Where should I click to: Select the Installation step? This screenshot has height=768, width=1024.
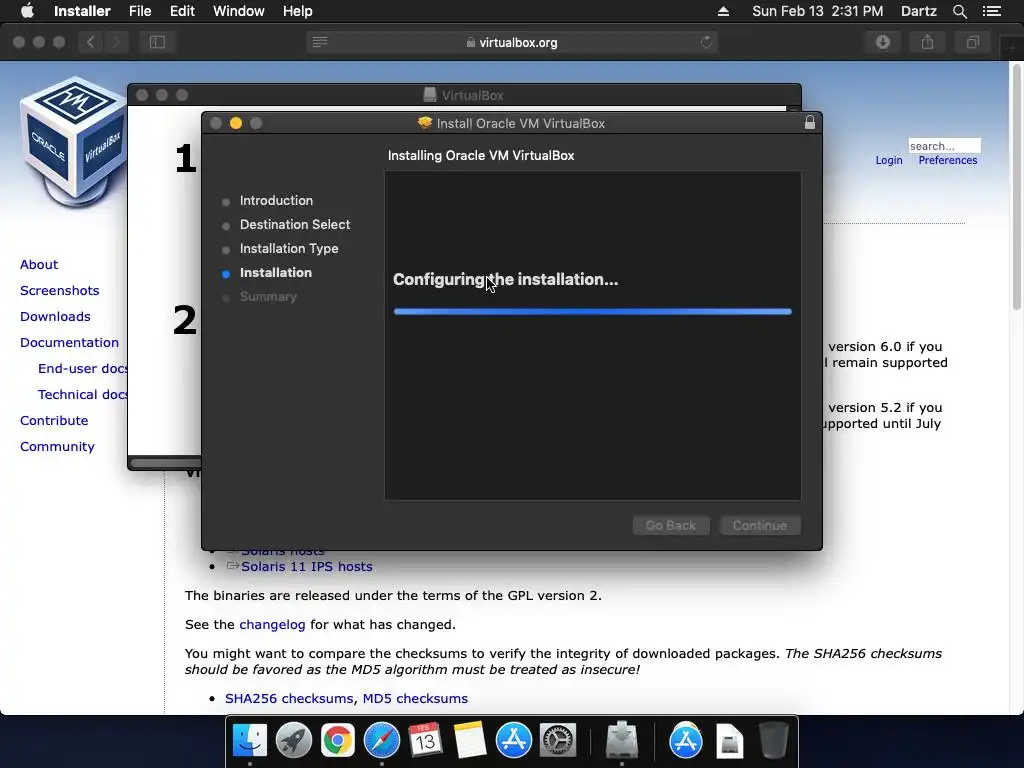(276, 273)
